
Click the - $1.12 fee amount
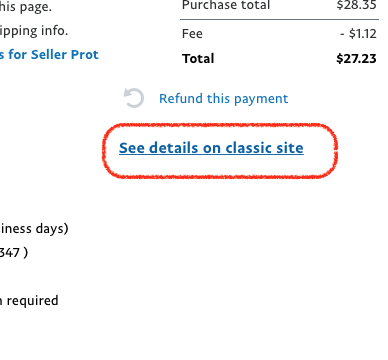coord(358,34)
